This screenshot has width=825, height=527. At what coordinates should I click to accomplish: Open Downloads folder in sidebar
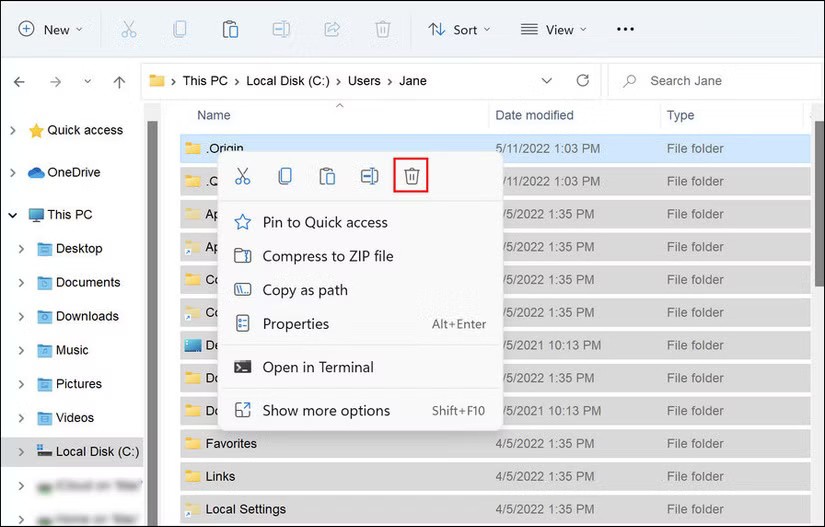(x=87, y=316)
